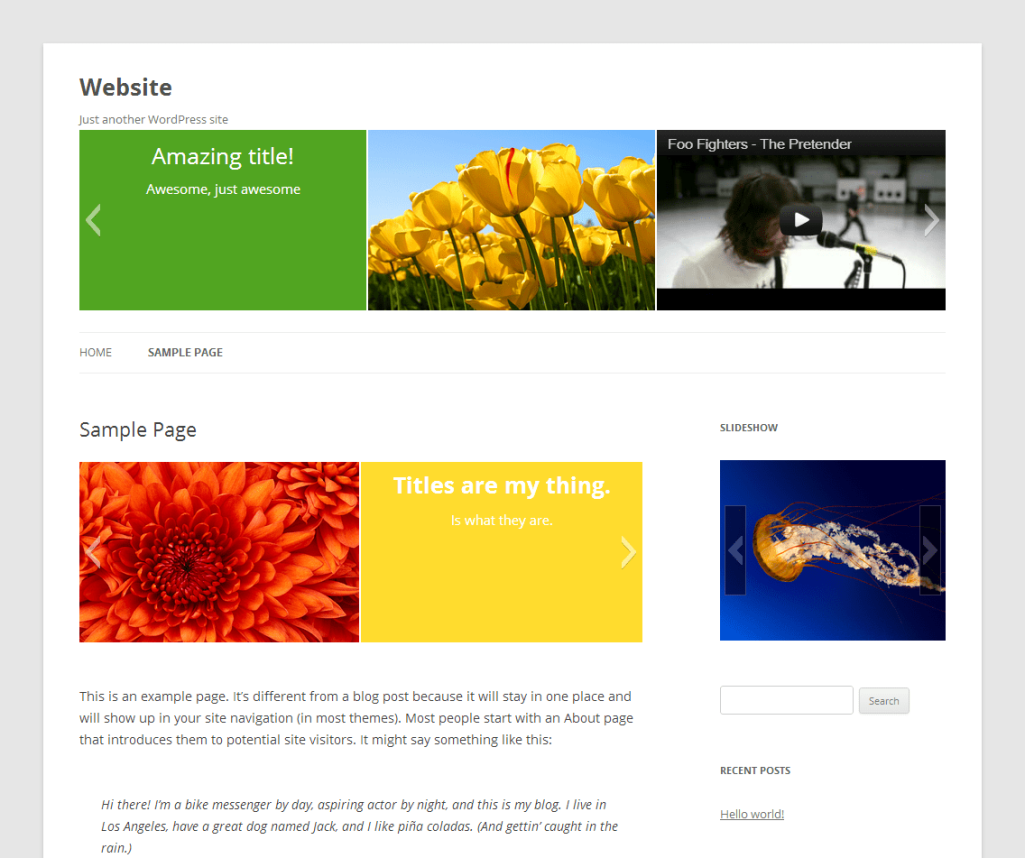Click the right arrow on the header slideshow
1025x858 pixels.
pyautogui.click(x=931, y=220)
